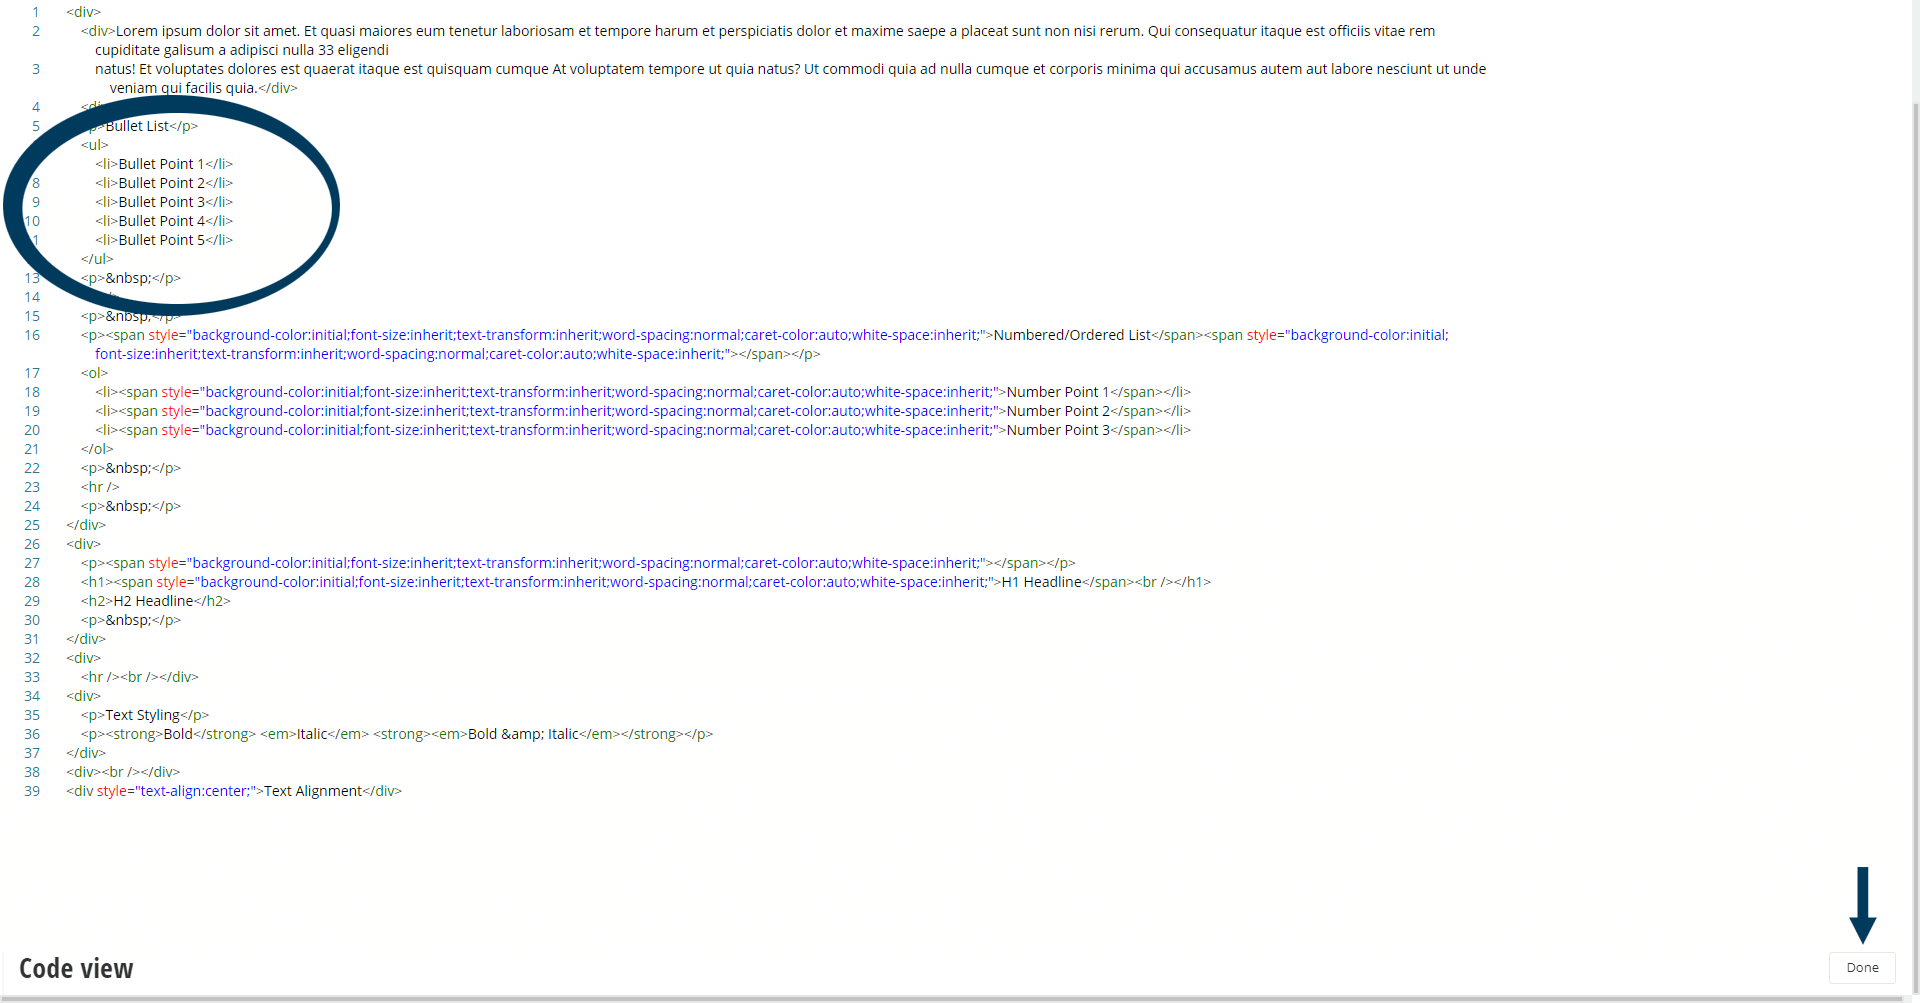Click the 'Bullet List' paragraph text
The image size is (1920, 1003).
137,126
